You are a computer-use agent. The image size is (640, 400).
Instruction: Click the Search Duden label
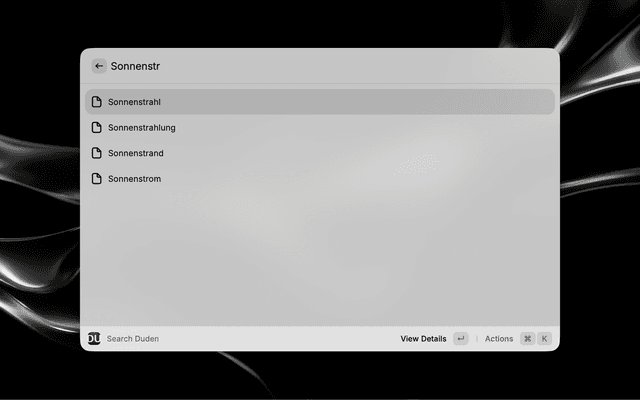[133, 339]
